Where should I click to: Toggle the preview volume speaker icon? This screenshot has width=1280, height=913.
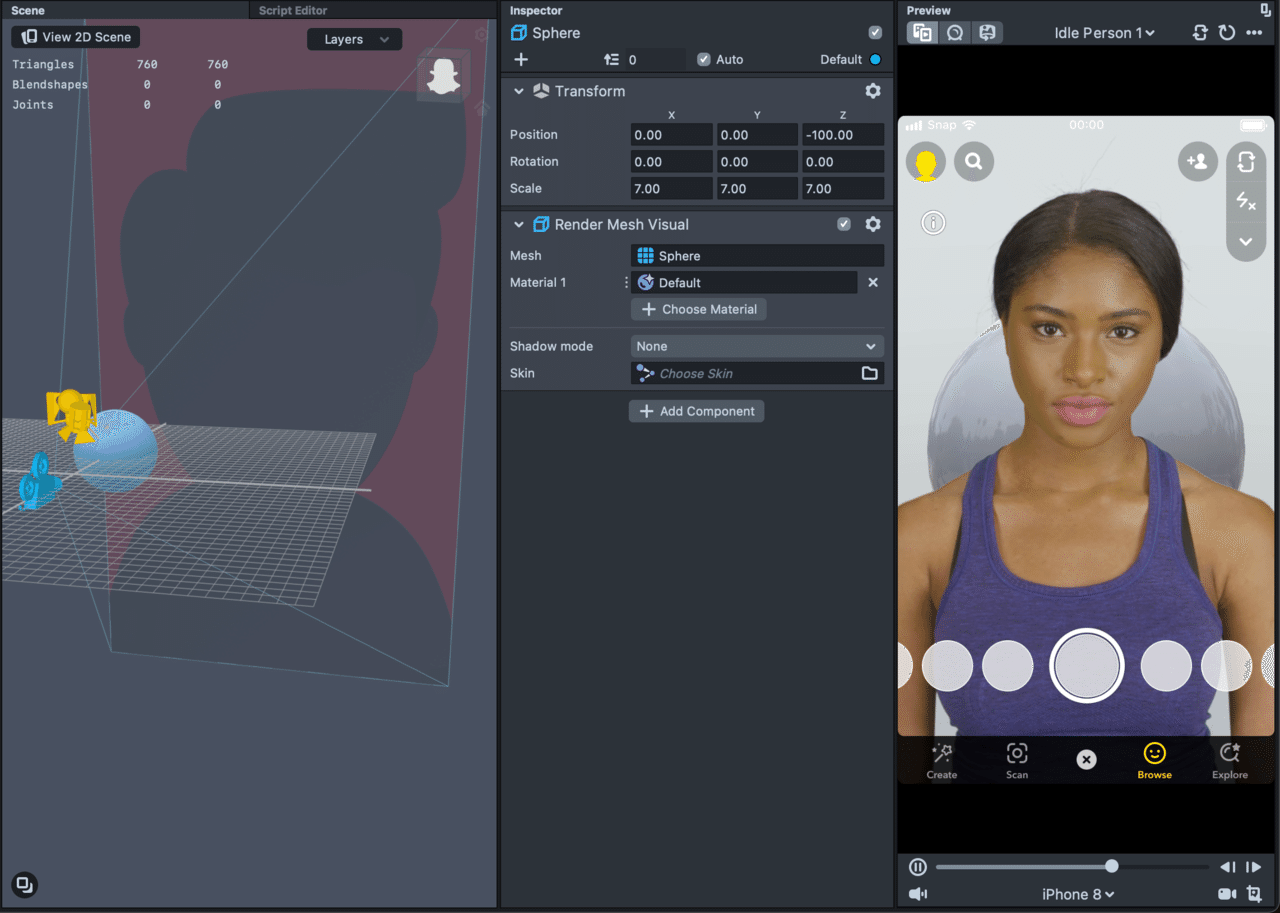[x=917, y=894]
